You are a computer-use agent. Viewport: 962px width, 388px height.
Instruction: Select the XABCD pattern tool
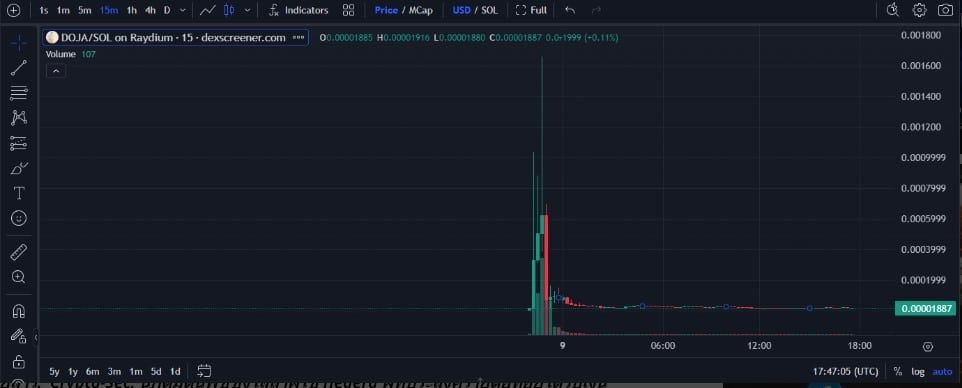[x=19, y=118]
